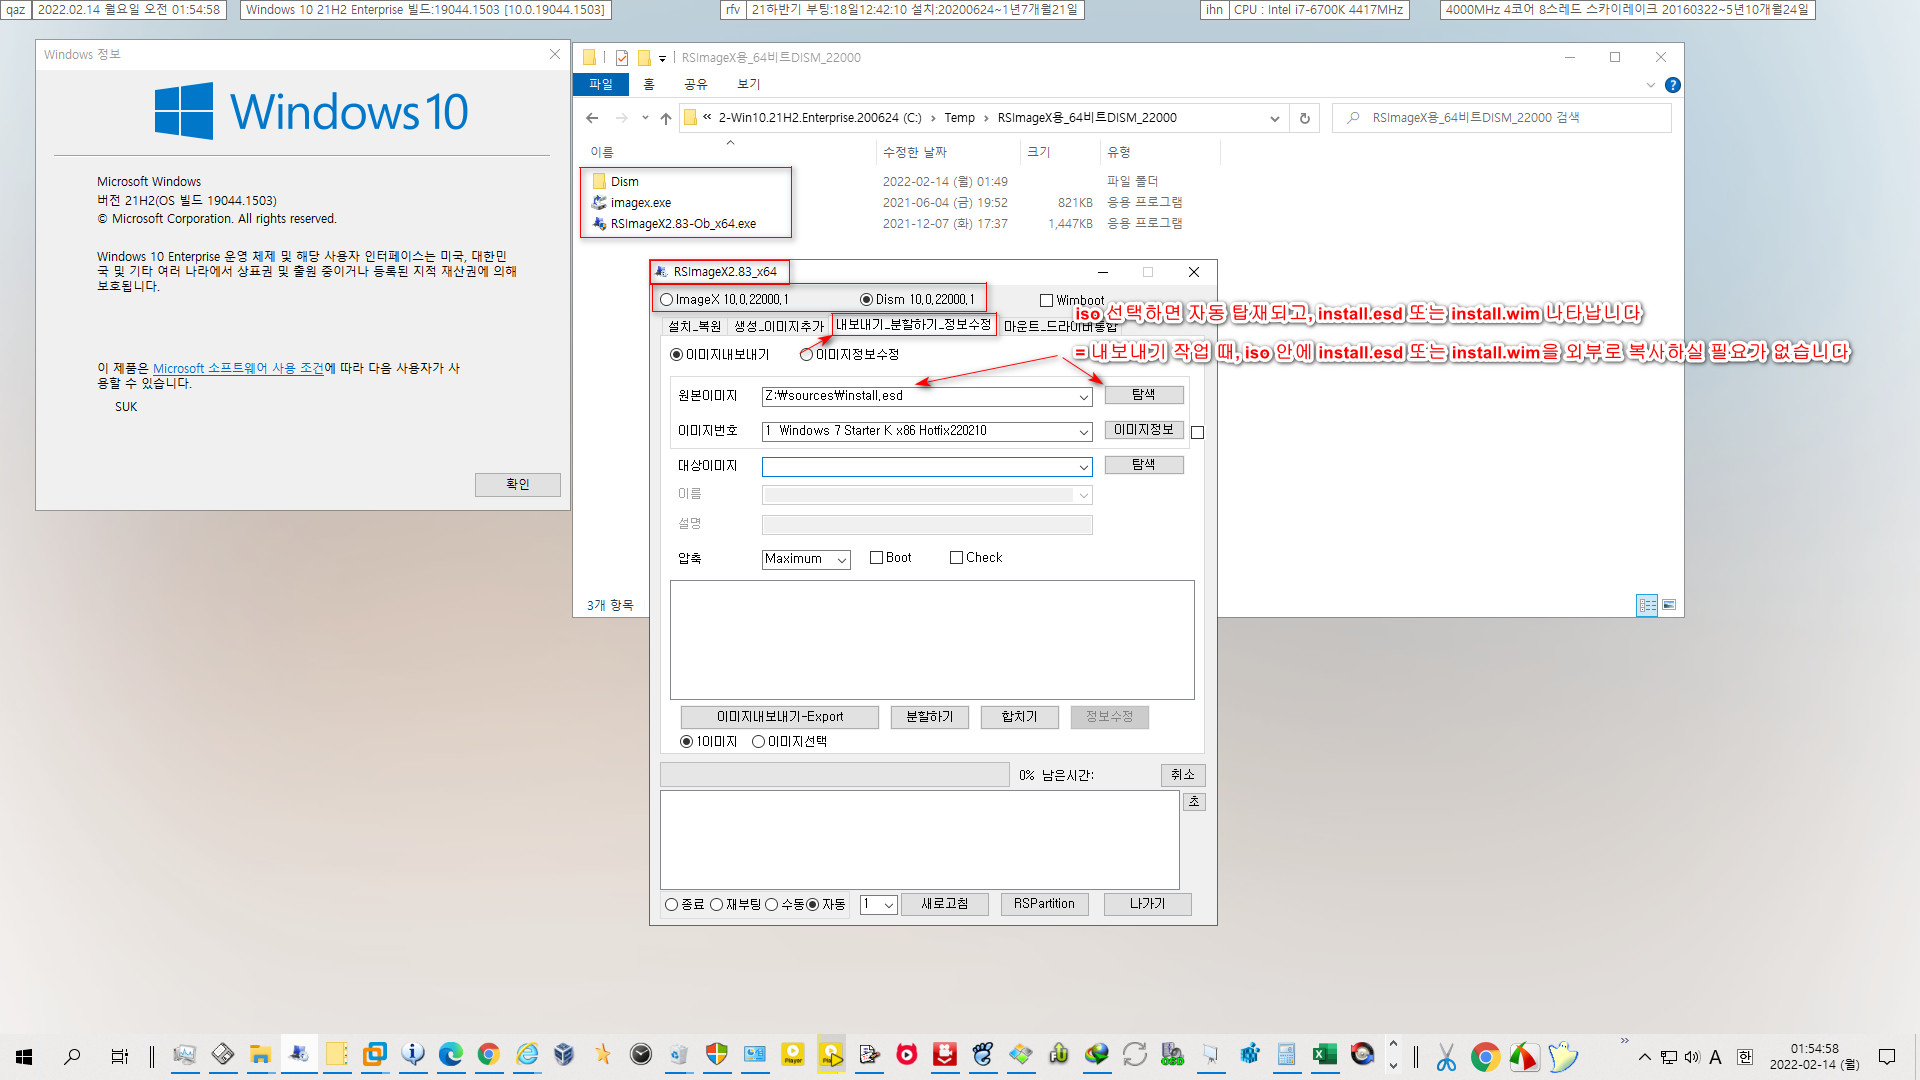Open Microsoft Edge from the taskbar
This screenshot has height=1080, width=1920.
click(450, 1055)
